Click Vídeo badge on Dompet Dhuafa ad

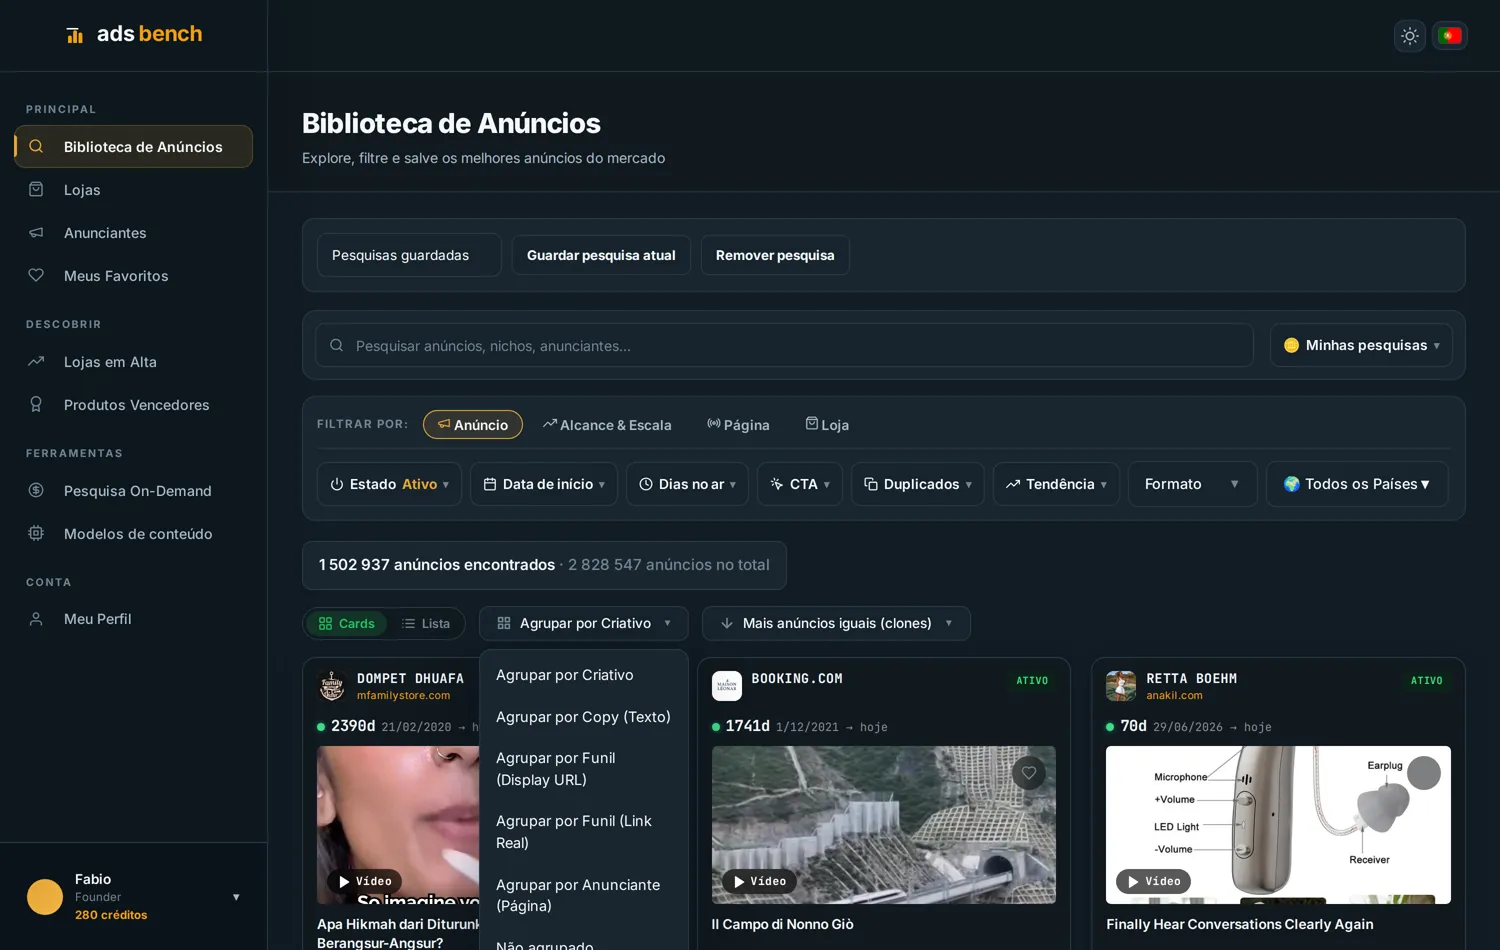(365, 881)
